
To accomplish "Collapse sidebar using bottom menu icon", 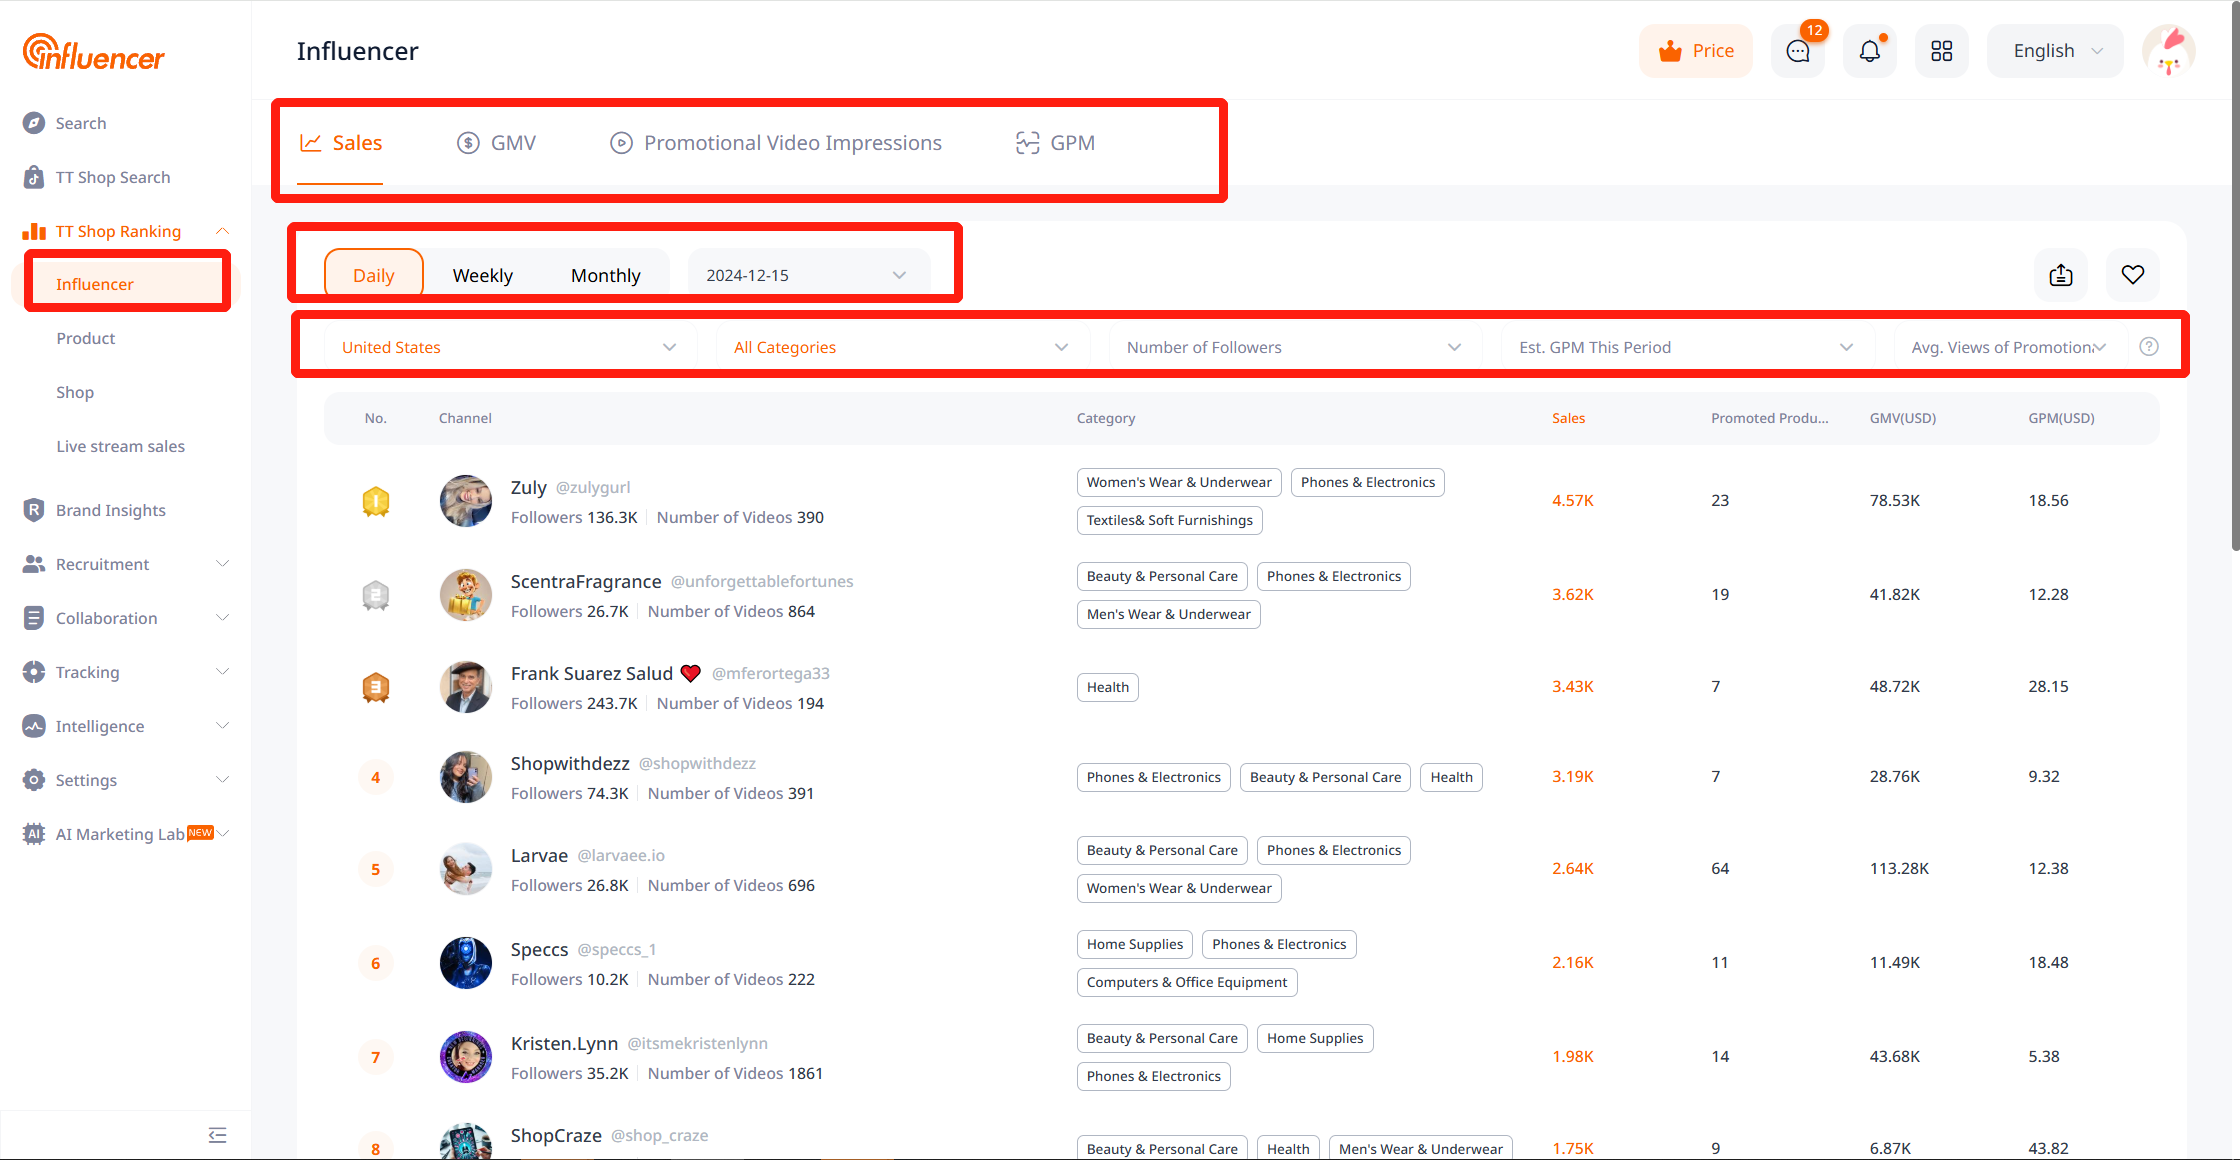I will pyautogui.click(x=217, y=1135).
